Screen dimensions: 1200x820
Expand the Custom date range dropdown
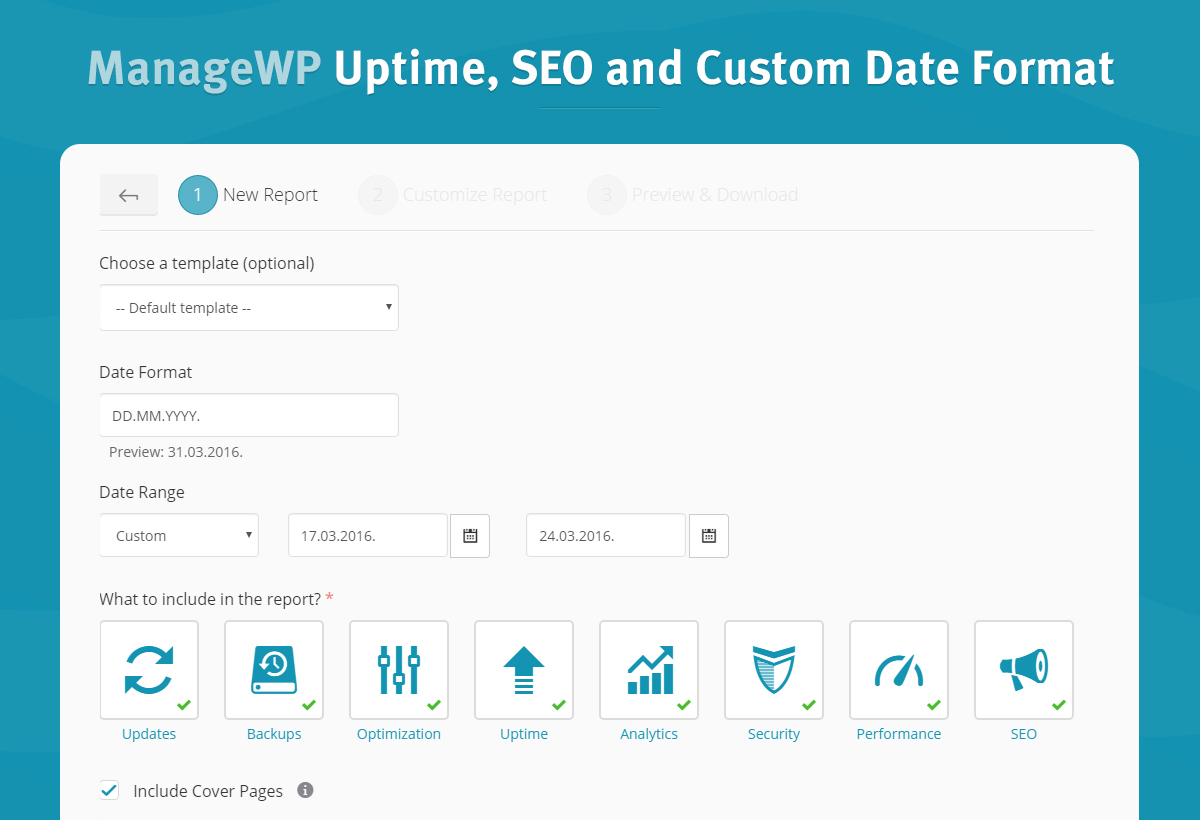[179, 536]
